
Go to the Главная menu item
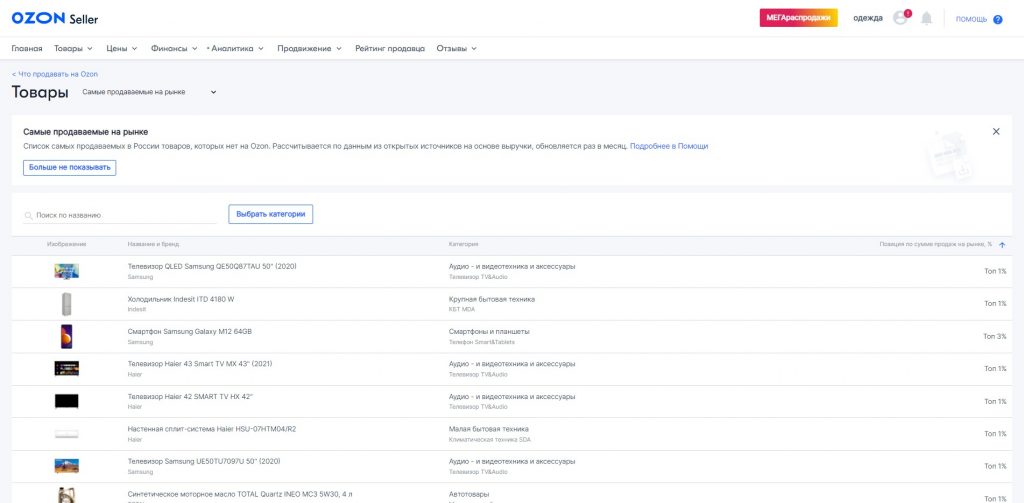pyautogui.click(x=27, y=48)
